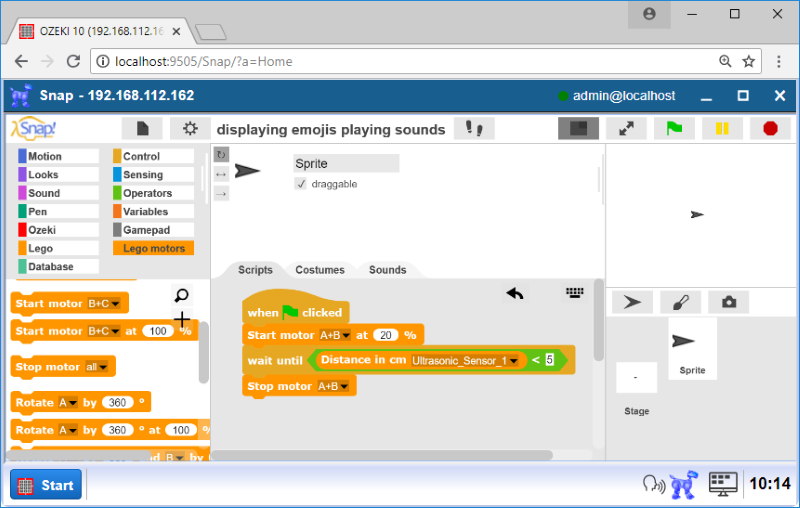800x508 pixels.
Task: Switch to the Sounds tab
Action: [x=387, y=270]
